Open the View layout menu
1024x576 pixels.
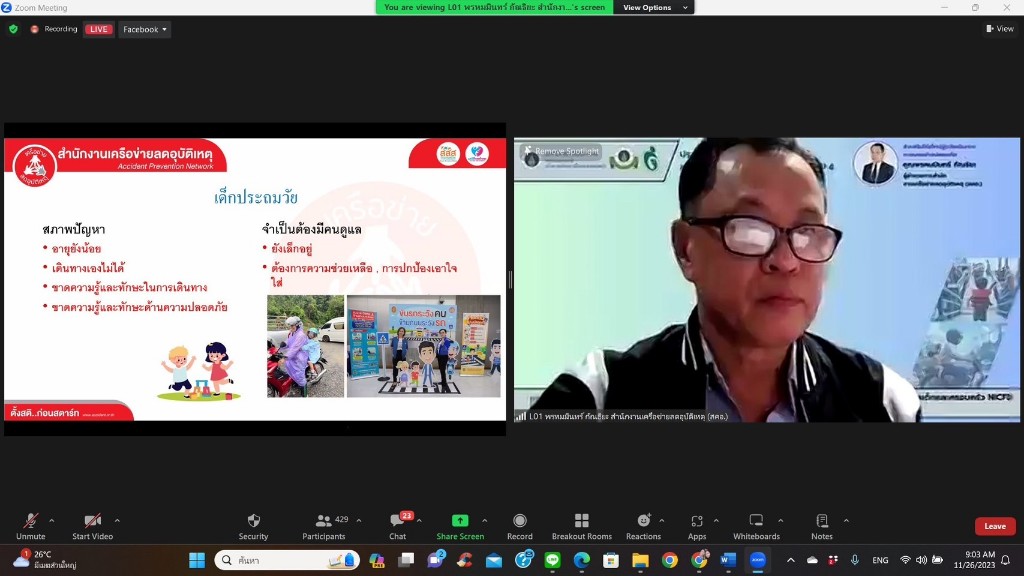tap(1000, 28)
